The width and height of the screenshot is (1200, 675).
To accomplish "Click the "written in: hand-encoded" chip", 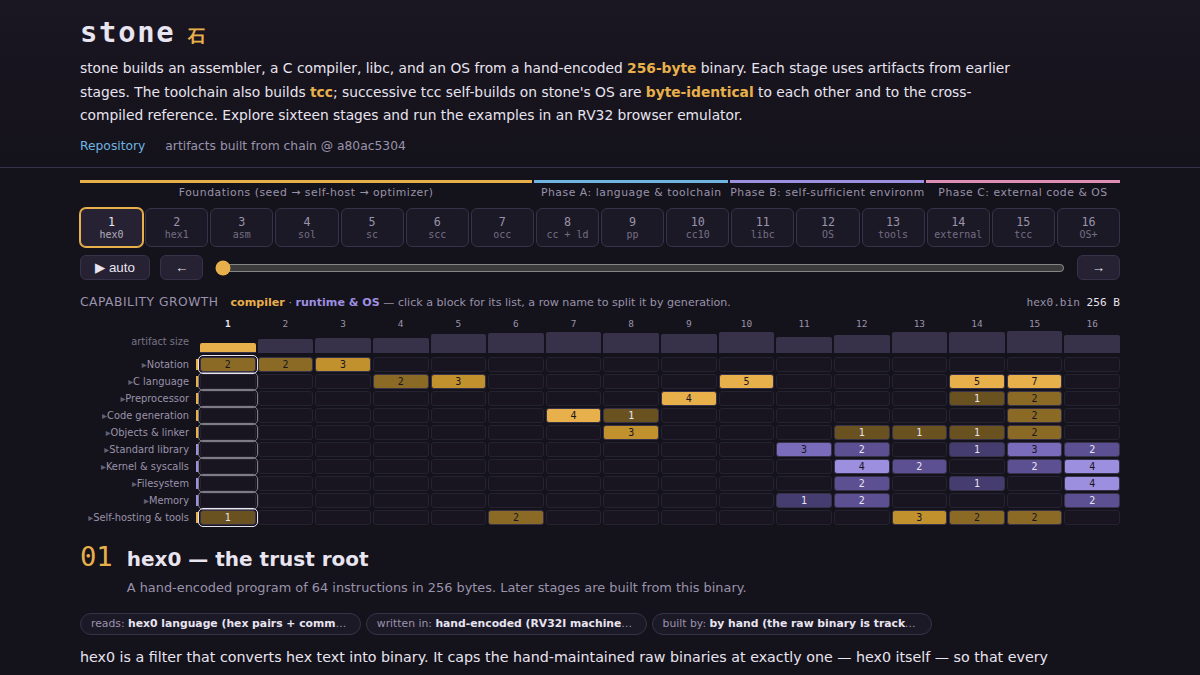I will [506, 624].
